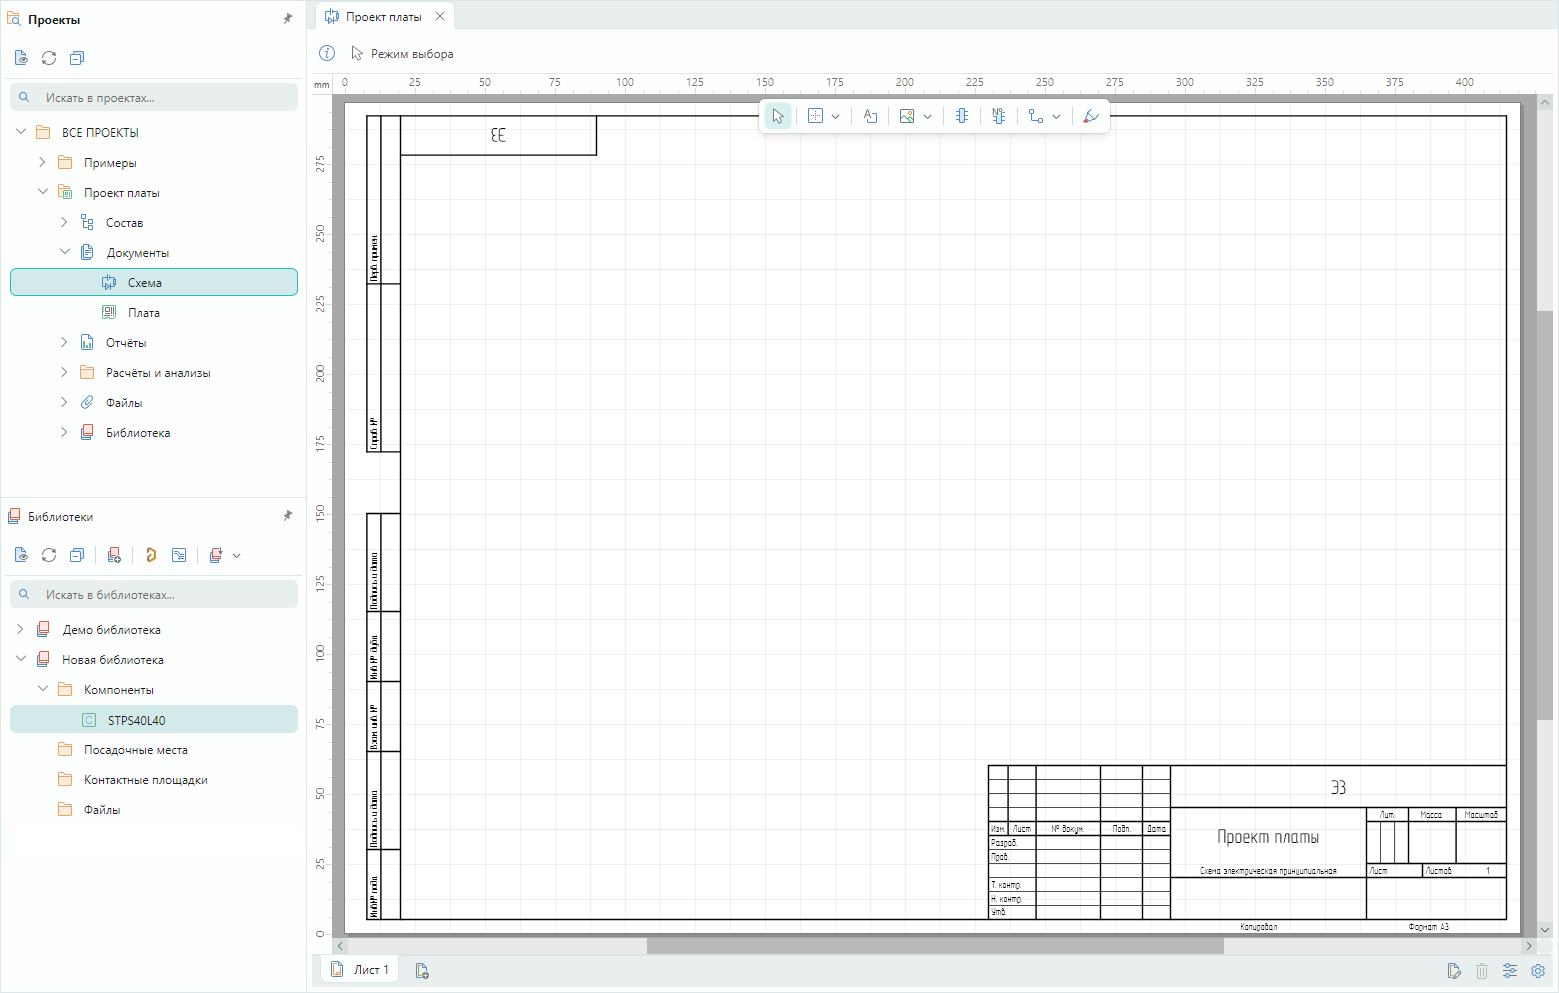This screenshot has width=1559, height=993.
Task: Click the text label tool
Action: pos(870,117)
